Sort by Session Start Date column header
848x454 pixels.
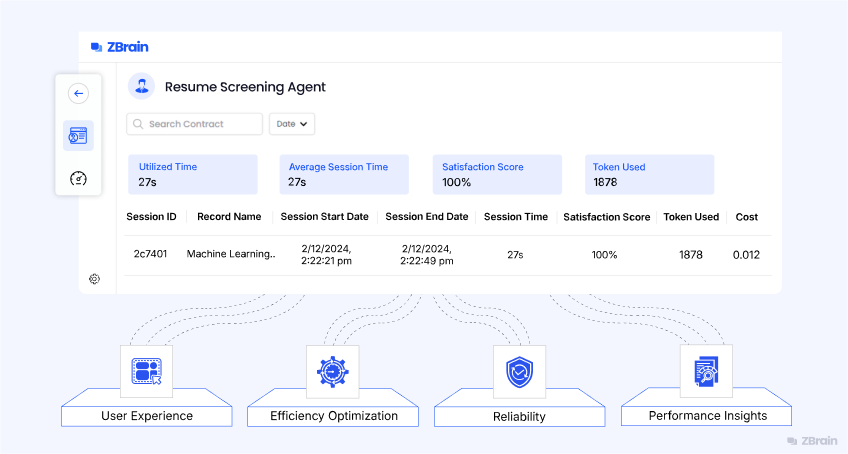click(324, 217)
